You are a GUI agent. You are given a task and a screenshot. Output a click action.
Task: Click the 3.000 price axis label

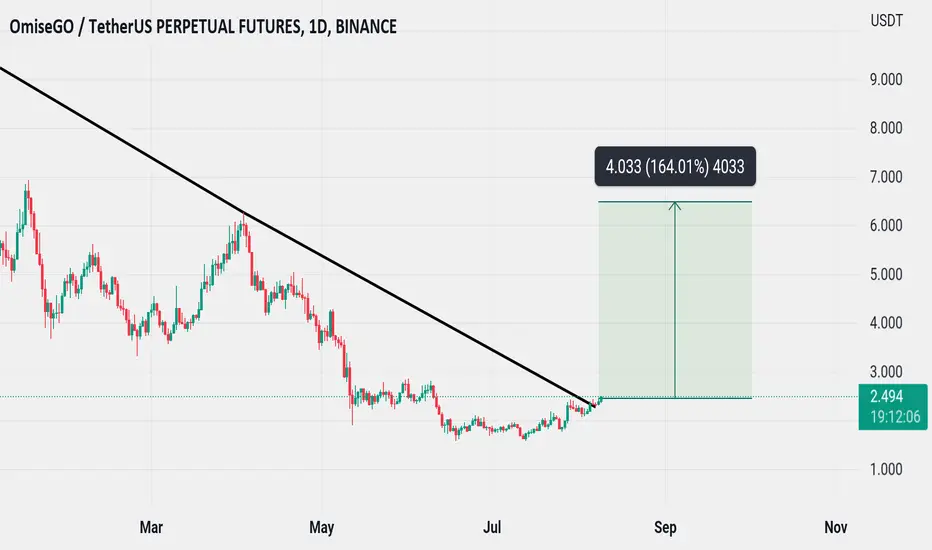pyautogui.click(x=886, y=372)
